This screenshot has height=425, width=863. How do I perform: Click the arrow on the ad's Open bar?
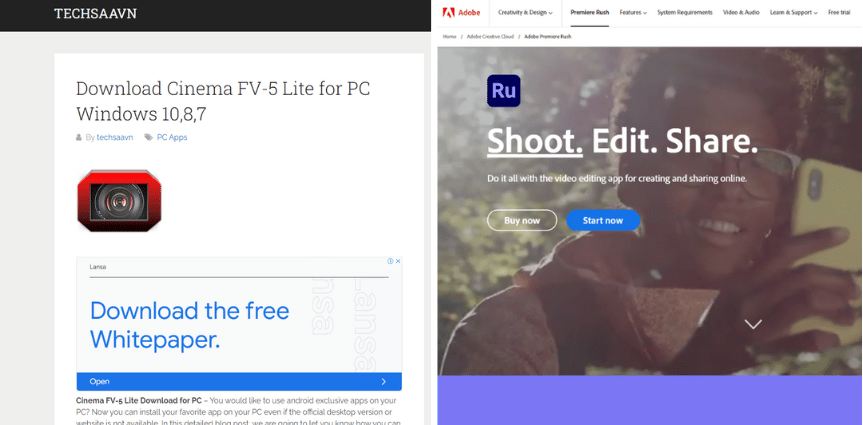point(384,382)
